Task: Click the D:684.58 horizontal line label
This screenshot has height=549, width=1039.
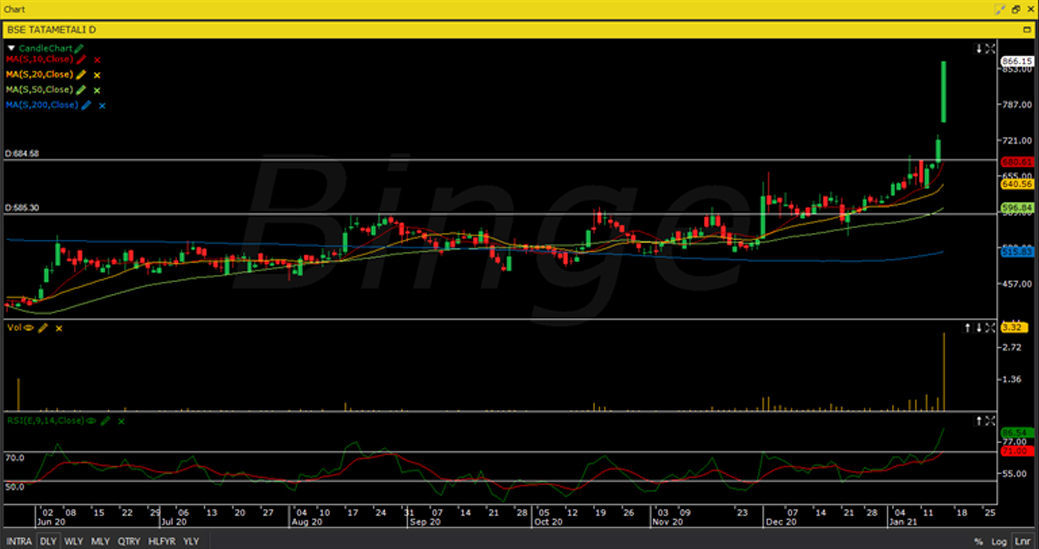Action: click(x=22, y=154)
